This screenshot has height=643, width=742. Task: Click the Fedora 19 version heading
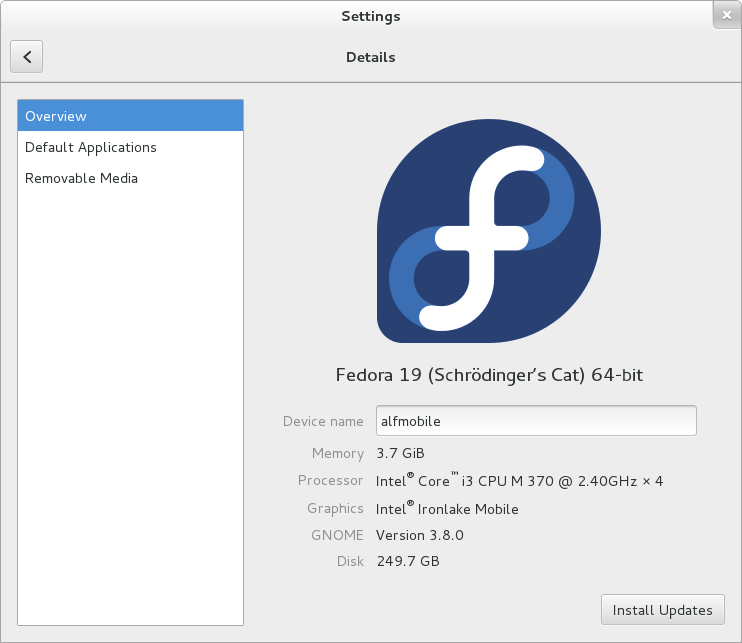[x=489, y=375]
